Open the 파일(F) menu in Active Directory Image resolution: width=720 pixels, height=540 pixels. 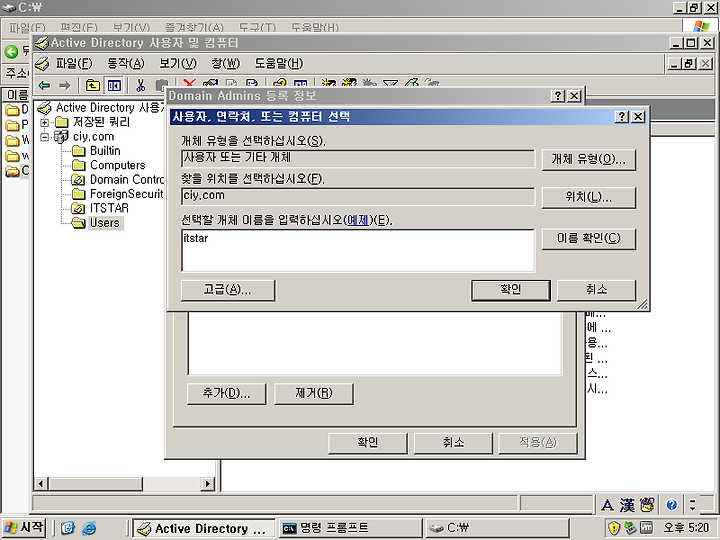click(74, 63)
